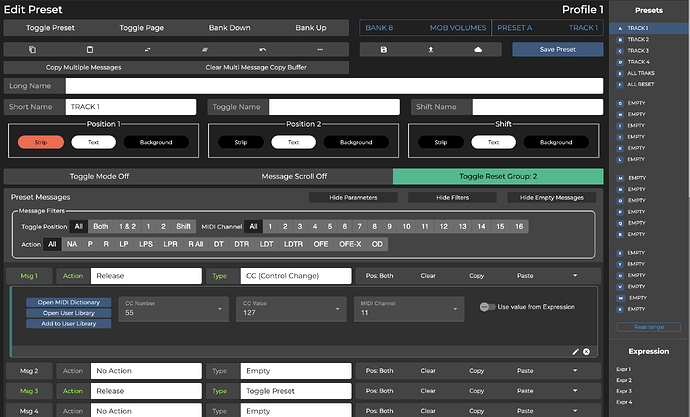Click the cloud icon
This screenshot has height=417, width=690.
[478, 49]
